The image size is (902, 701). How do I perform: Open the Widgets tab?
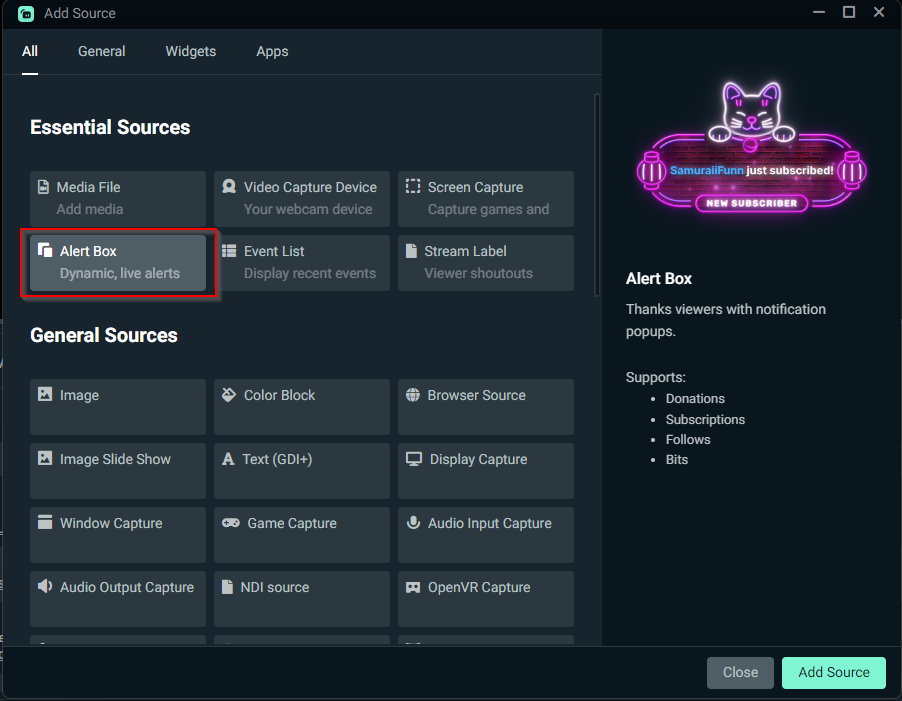(191, 51)
